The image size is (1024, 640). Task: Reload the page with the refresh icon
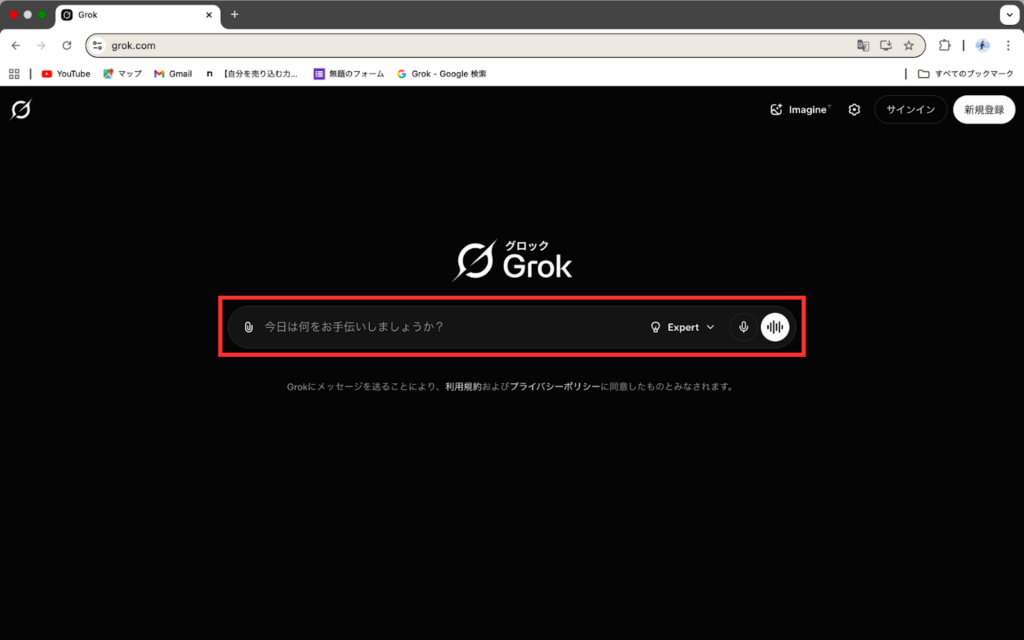point(66,45)
